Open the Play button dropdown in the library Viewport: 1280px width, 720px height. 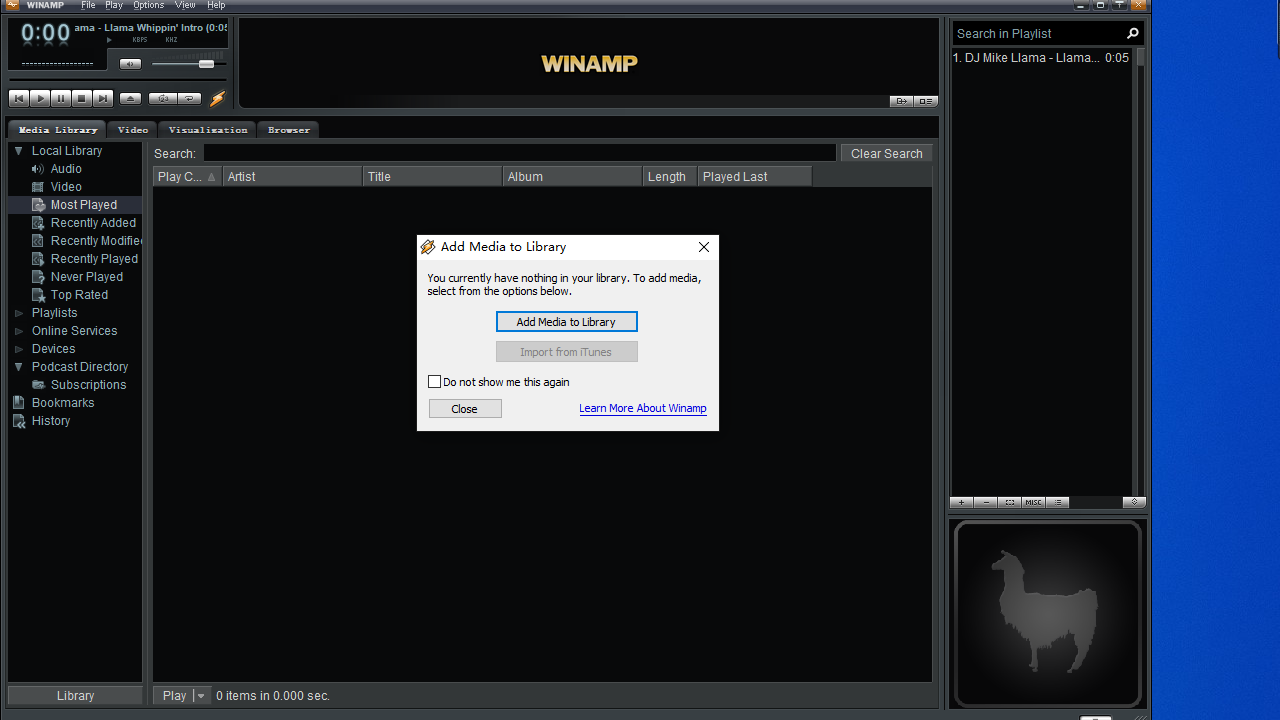coord(201,695)
